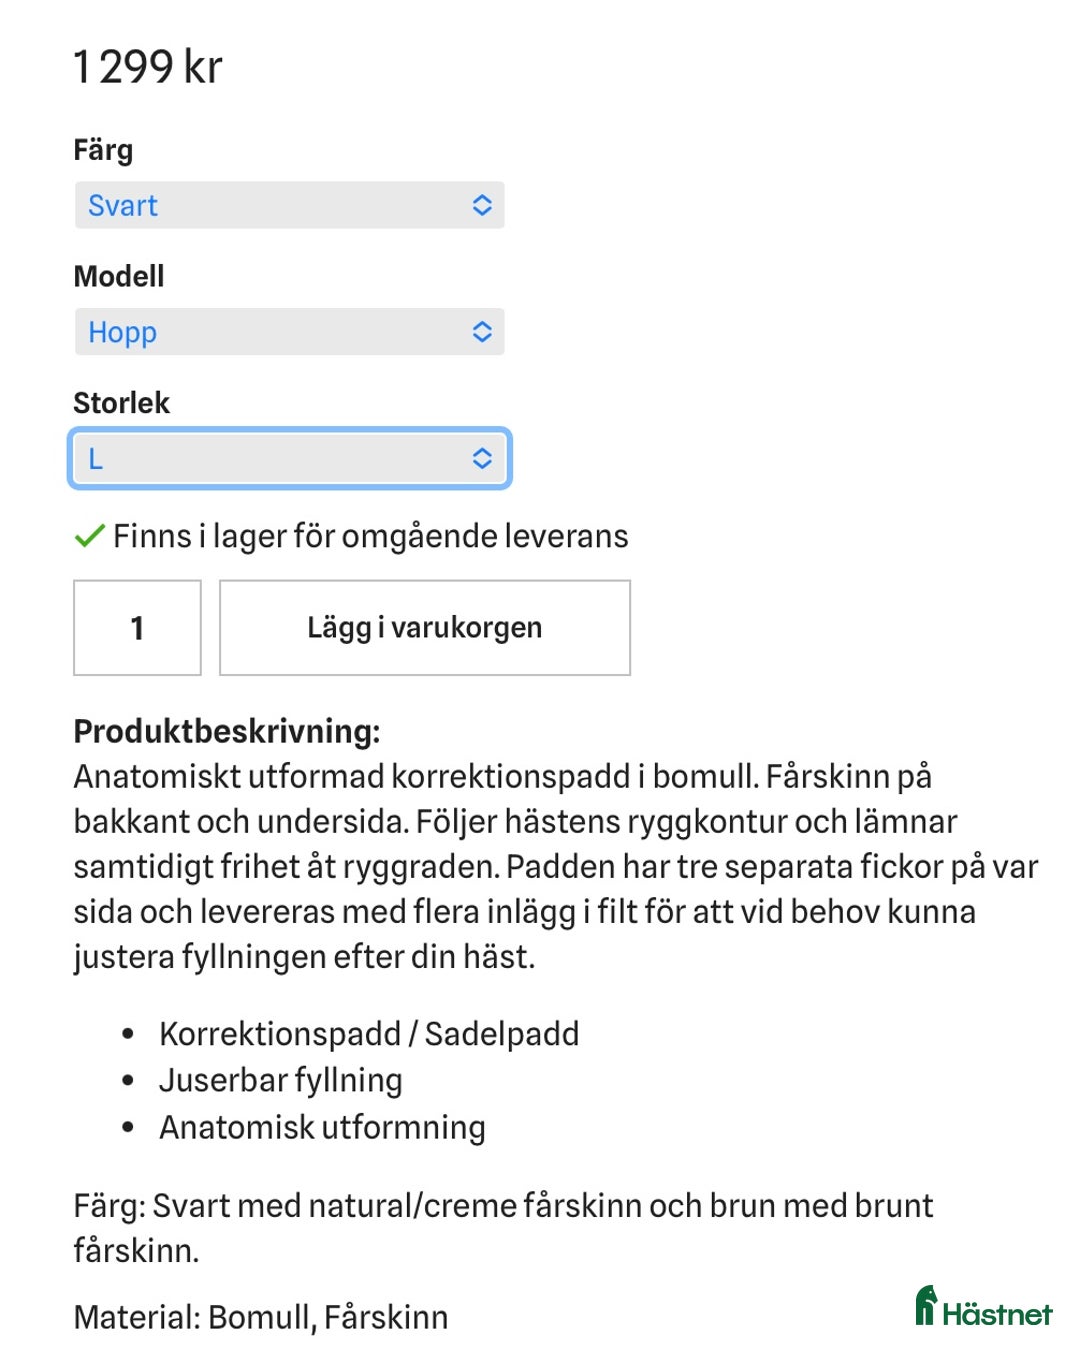Click the Storlek dropdown chevron arrows
The image size is (1080, 1349).
(x=483, y=458)
